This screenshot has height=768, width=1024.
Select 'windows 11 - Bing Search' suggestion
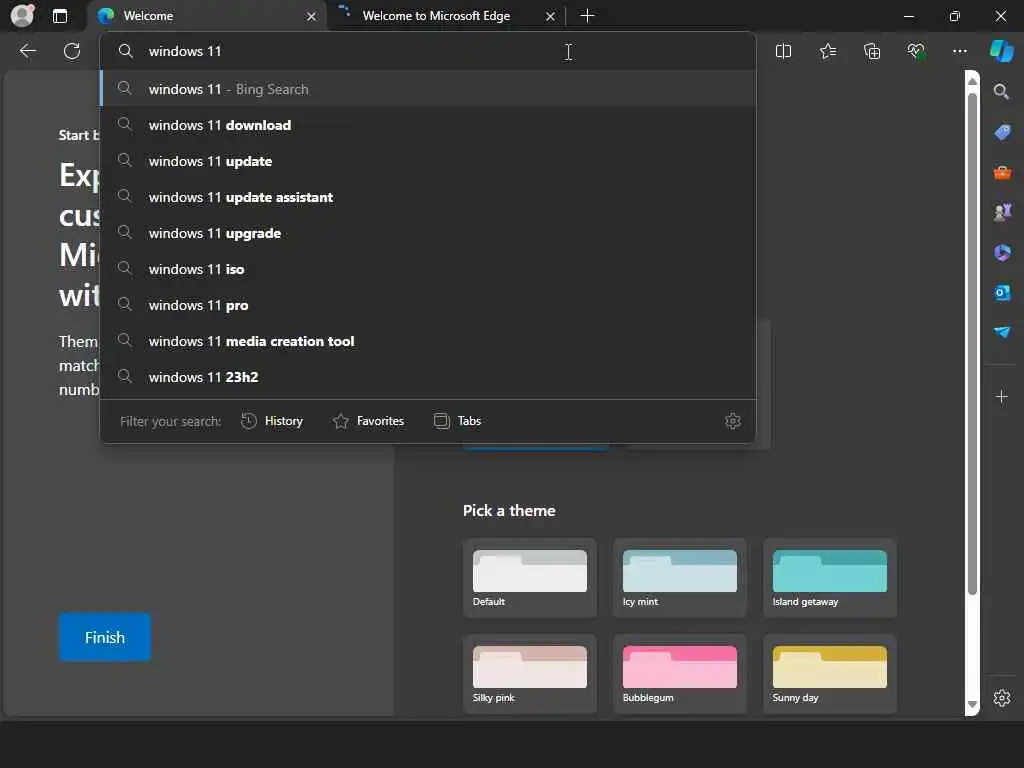point(428,89)
